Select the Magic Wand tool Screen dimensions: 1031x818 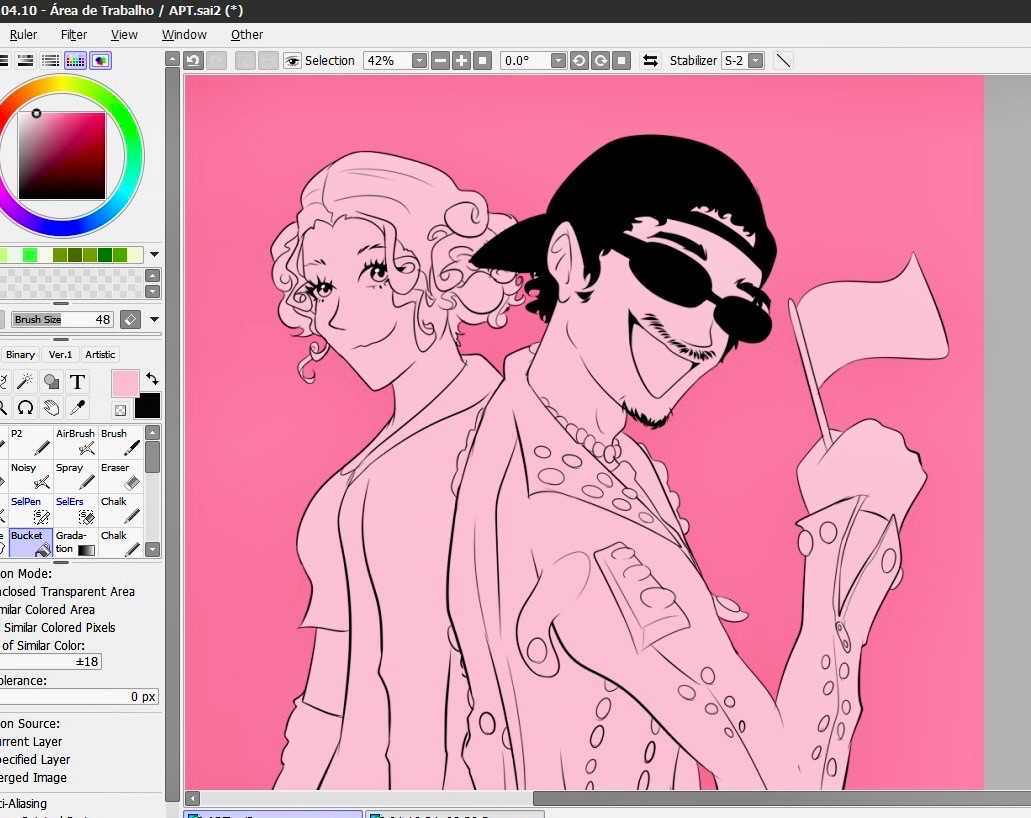coord(25,381)
